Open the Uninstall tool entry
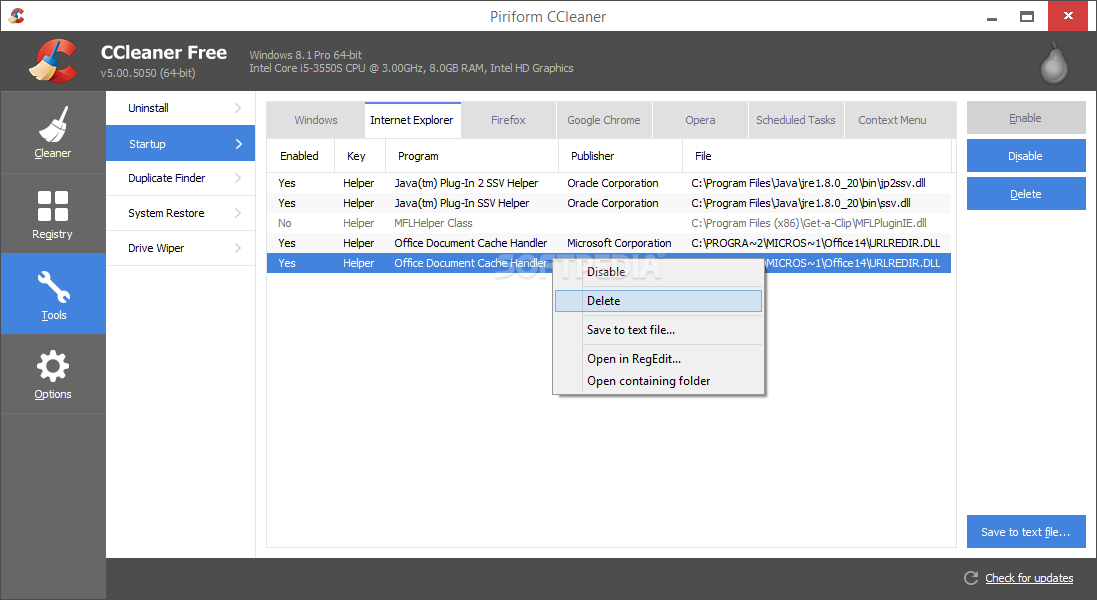The width and height of the screenshot is (1097, 600). pos(181,108)
